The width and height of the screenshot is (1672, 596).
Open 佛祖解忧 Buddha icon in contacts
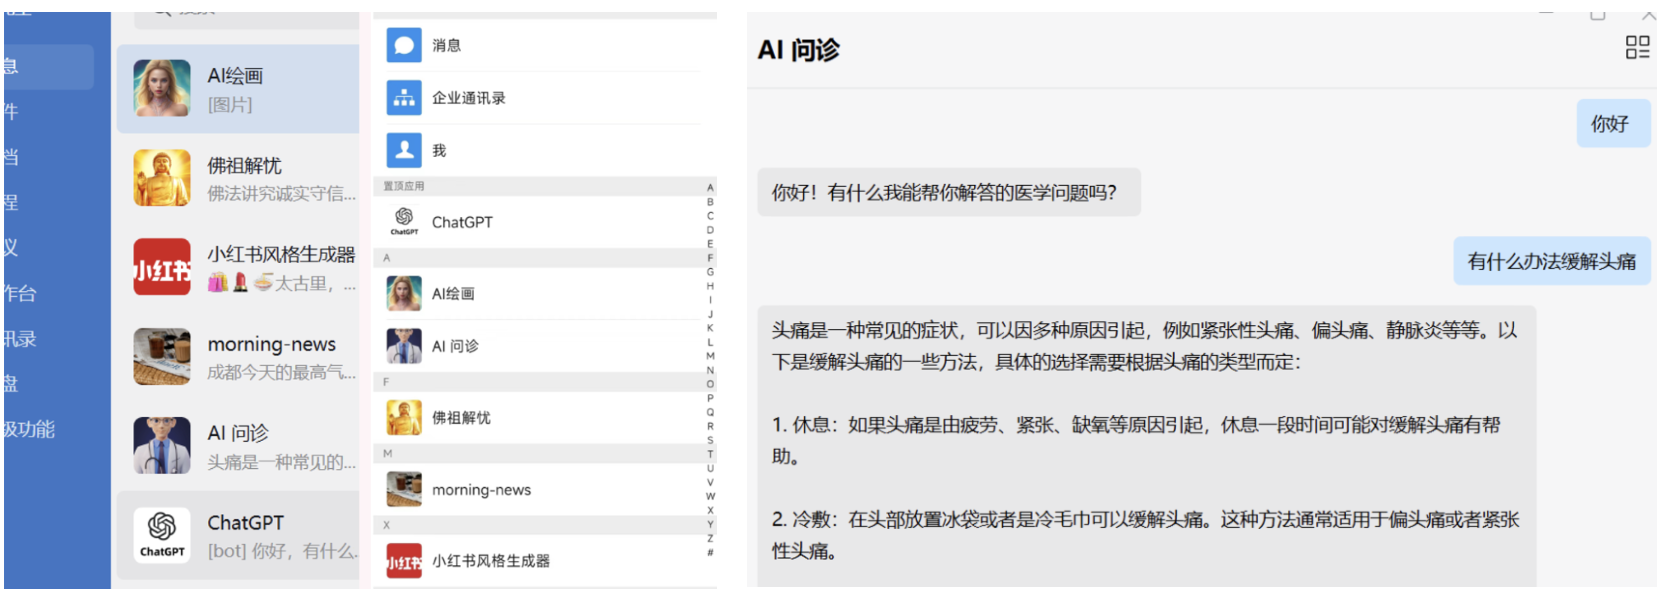coord(404,418)
